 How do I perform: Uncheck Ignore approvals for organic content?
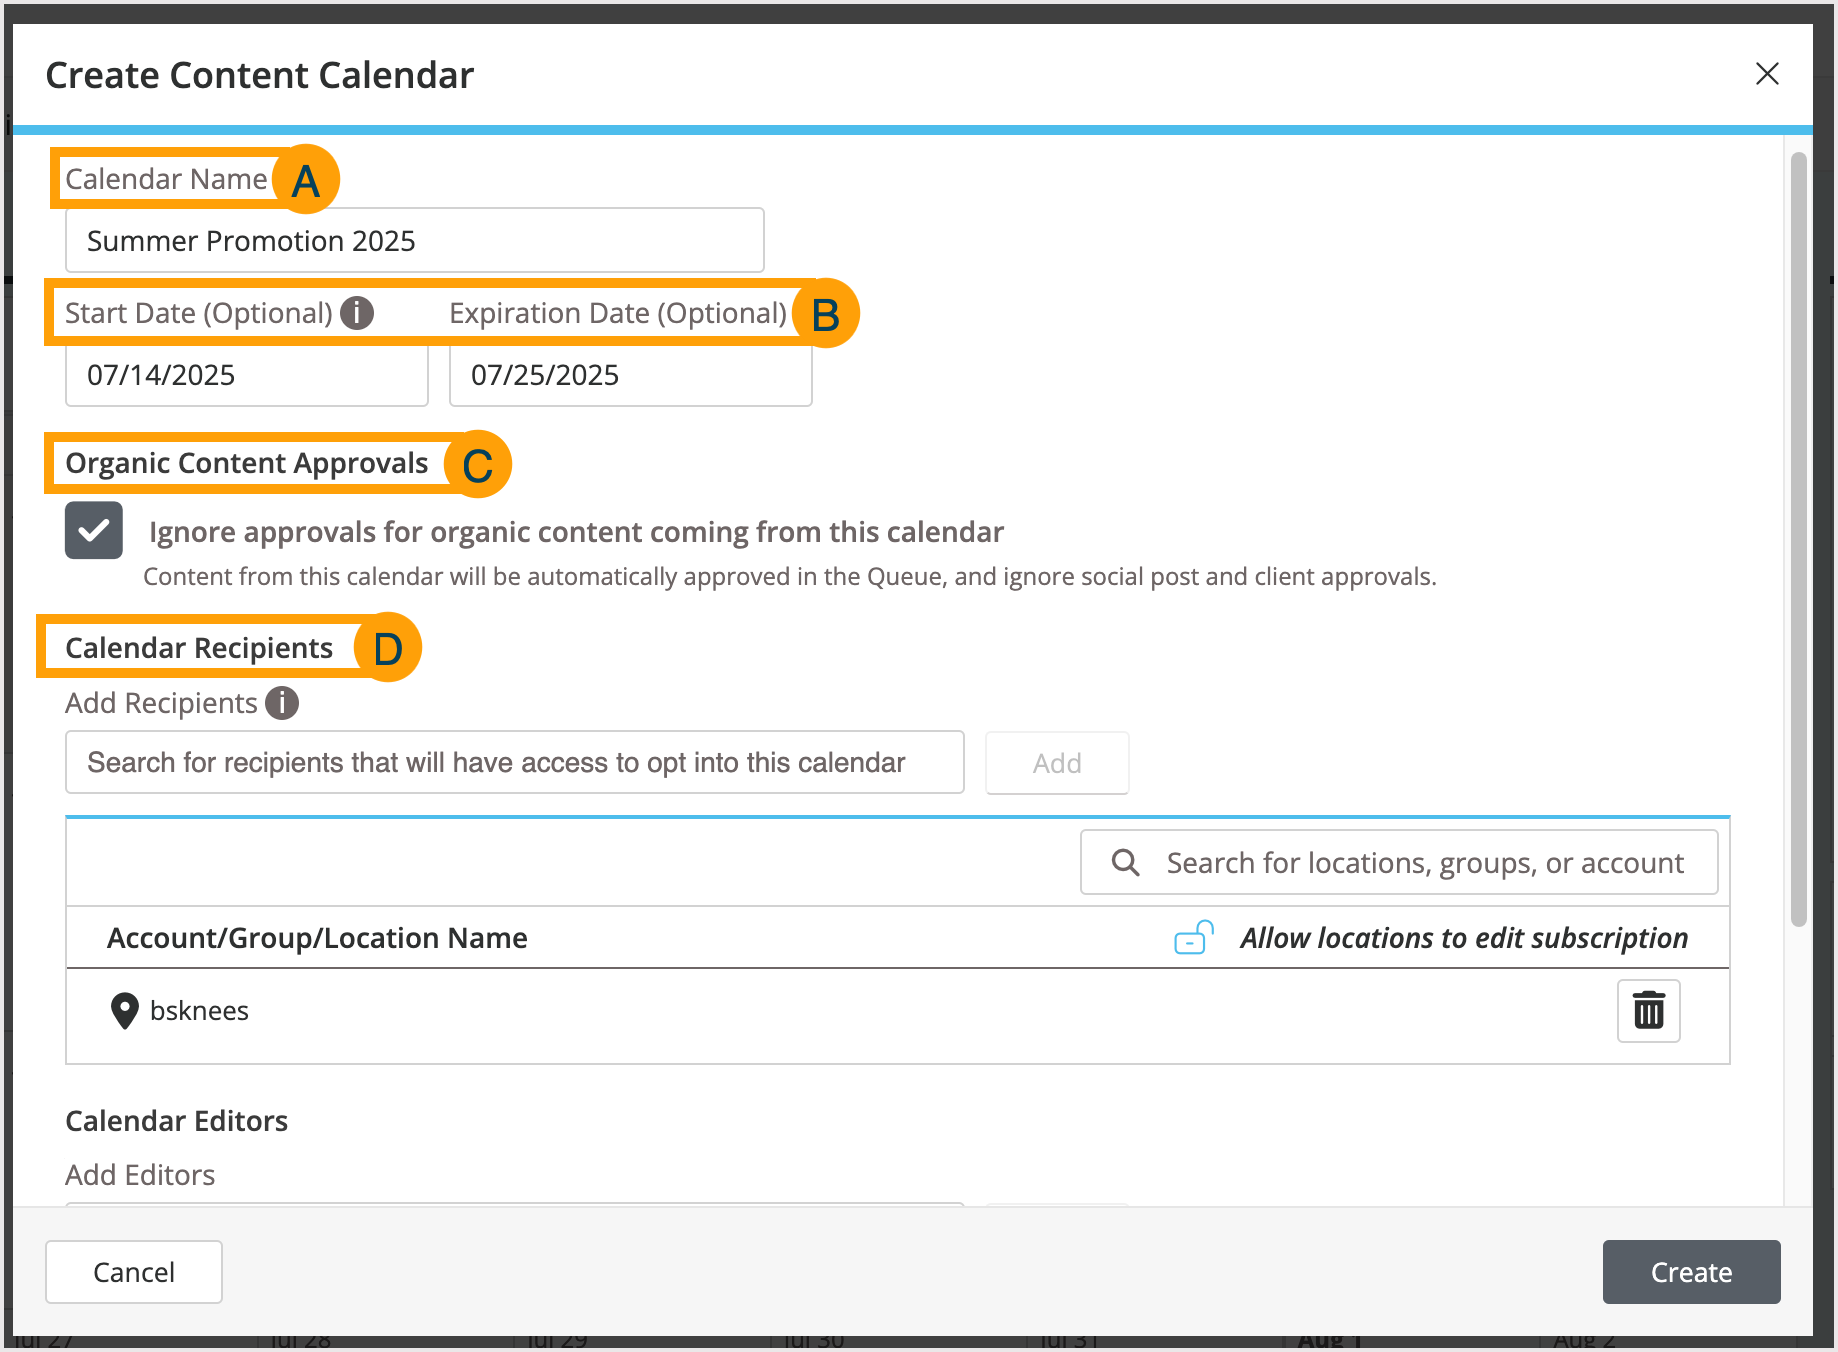tap(94, 530)
